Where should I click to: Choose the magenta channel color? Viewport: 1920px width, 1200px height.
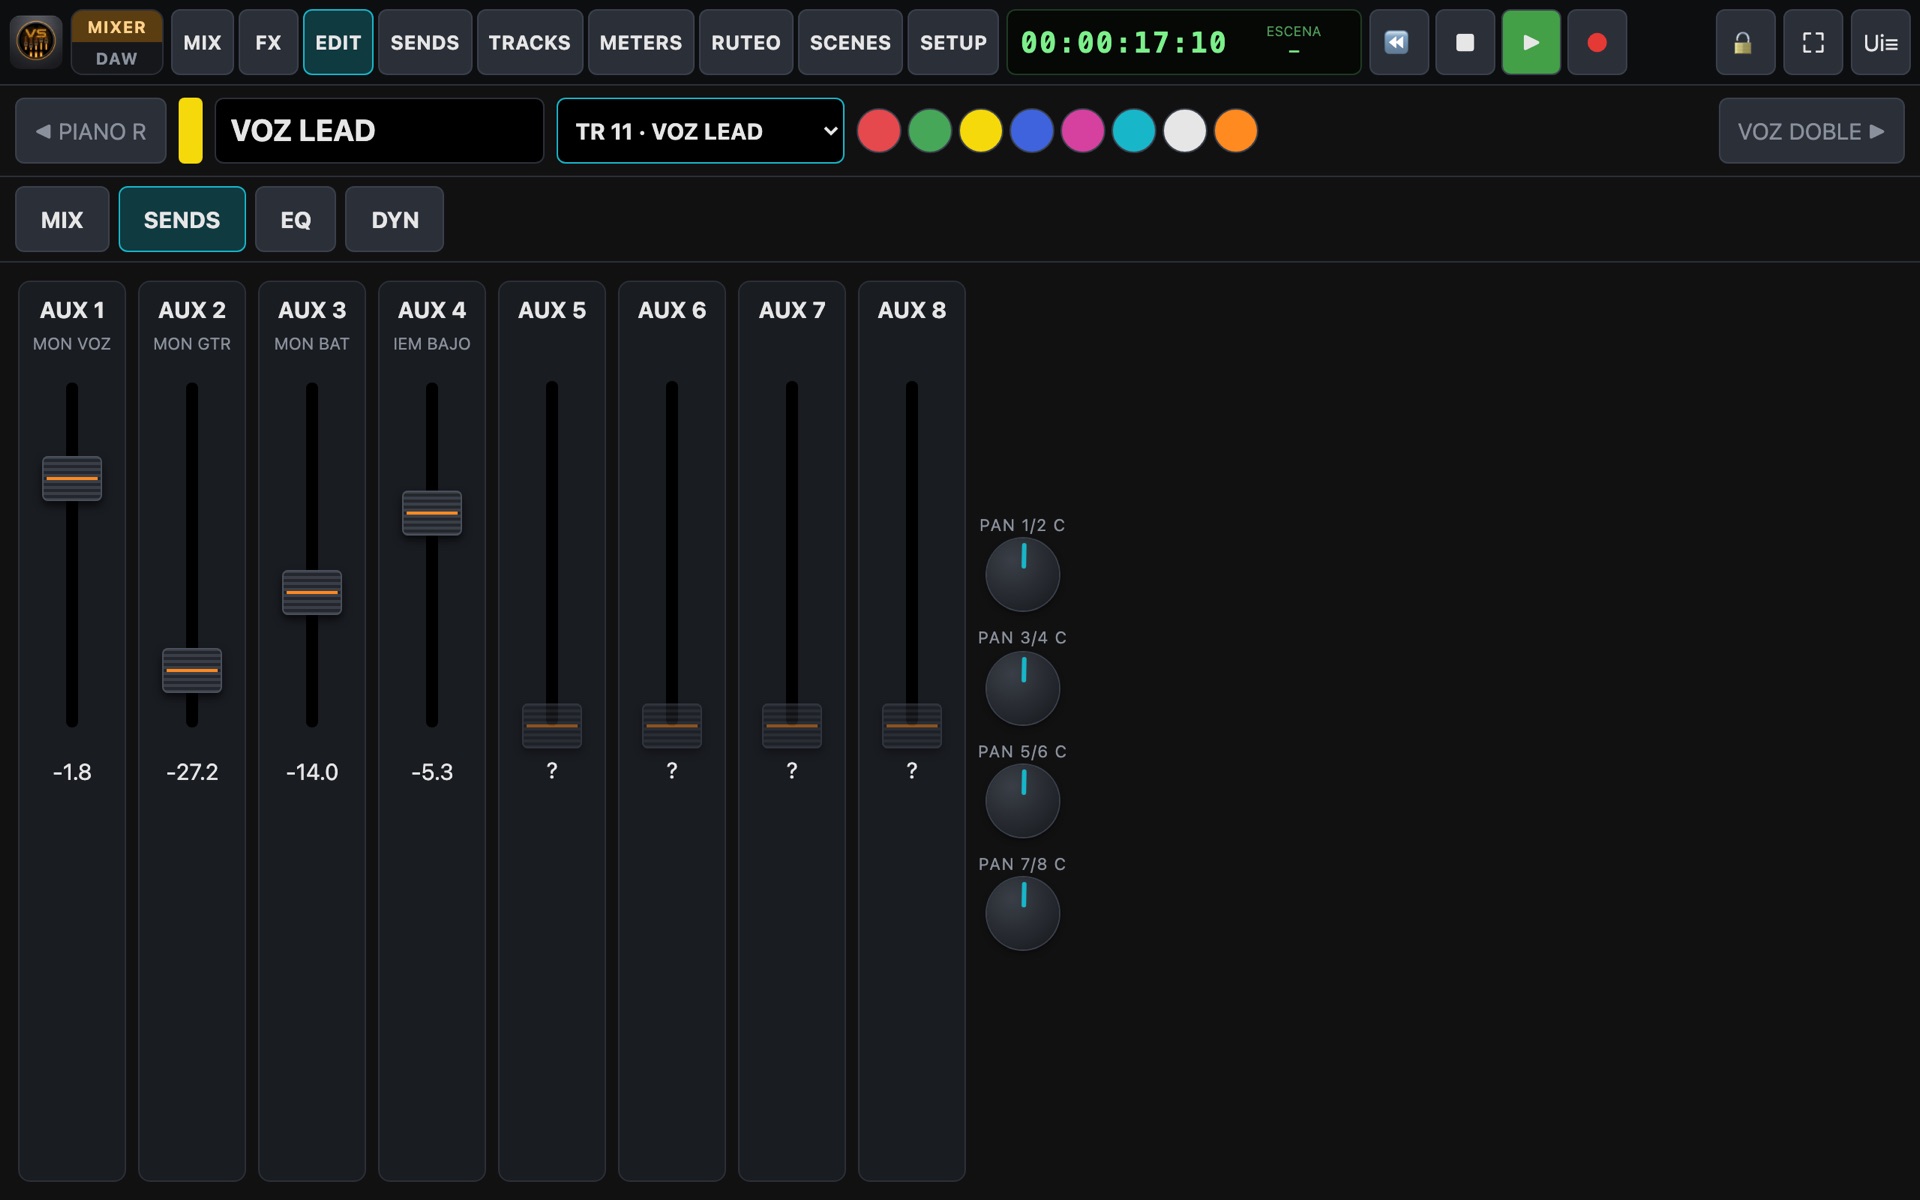click(1083, 131)
